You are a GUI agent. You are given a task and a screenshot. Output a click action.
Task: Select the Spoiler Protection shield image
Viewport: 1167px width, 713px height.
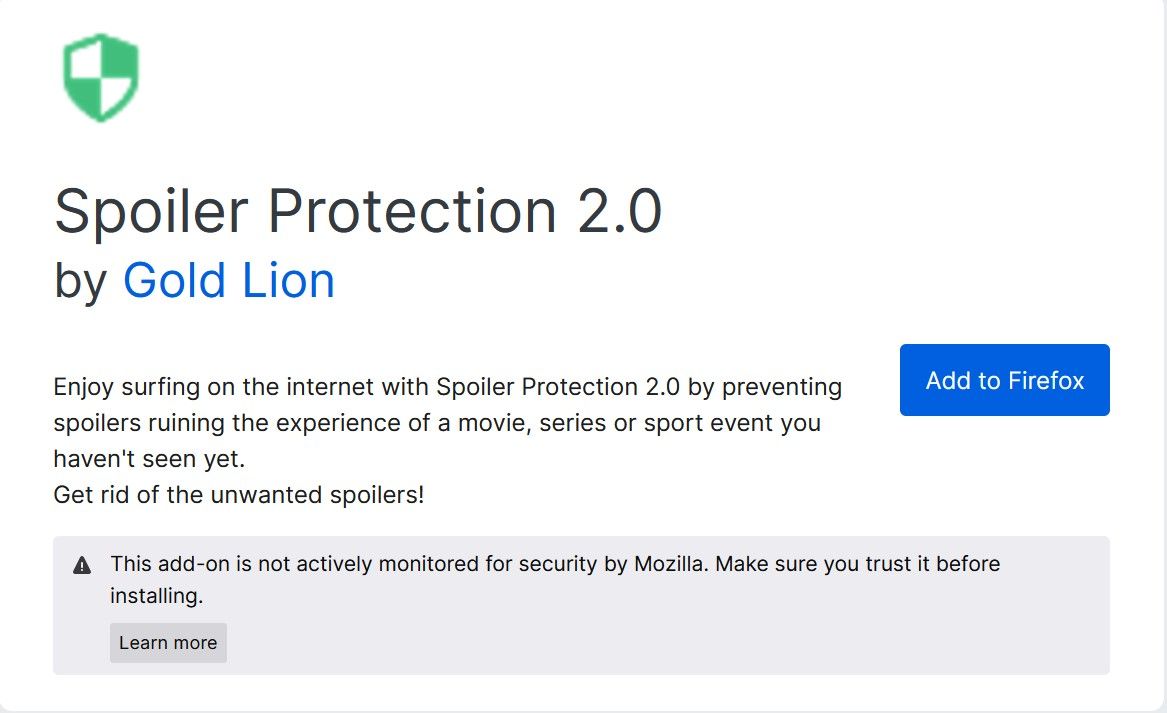[99, 76]
